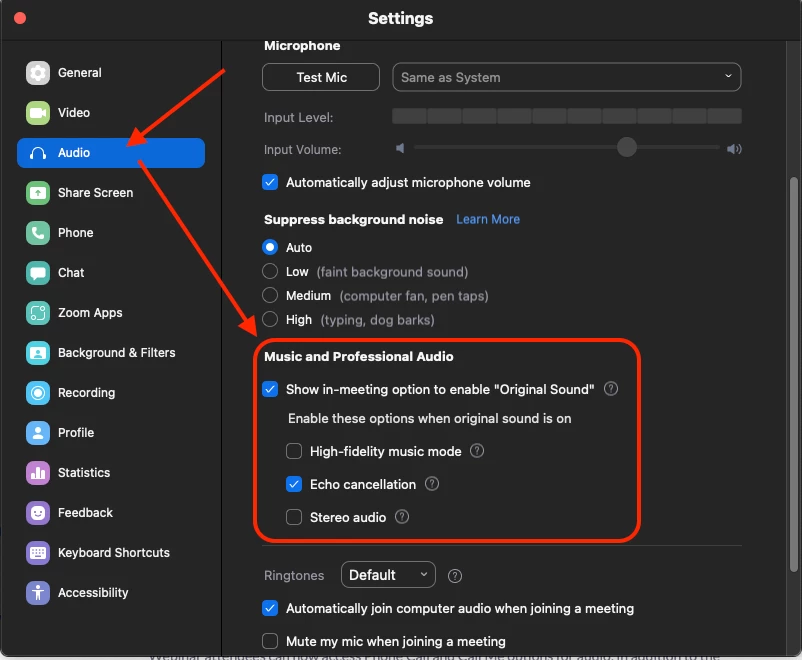Close the Settings window
The image size is (802, 660).
(x=20, y=18)
